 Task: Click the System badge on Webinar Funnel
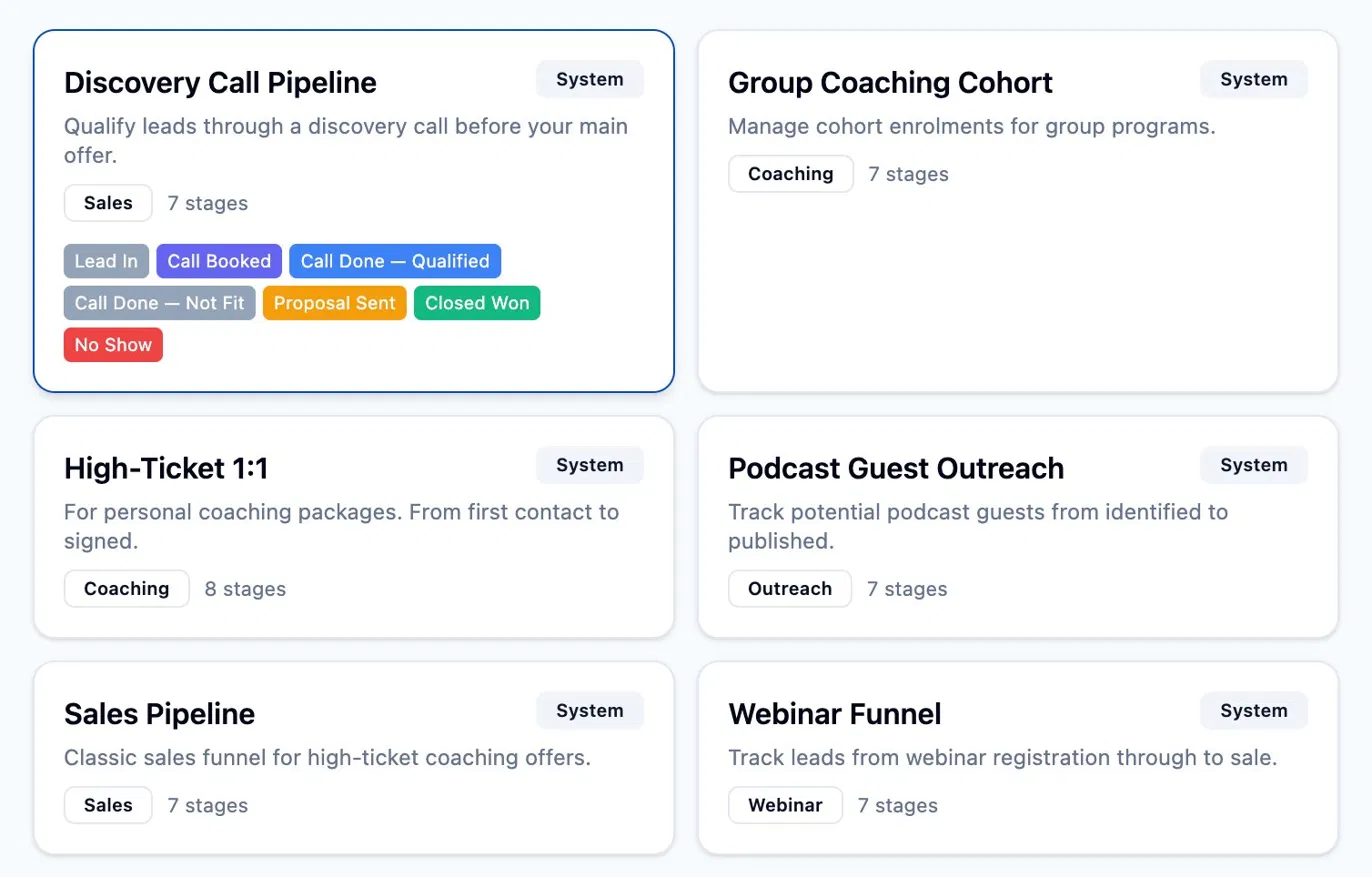point(1254,711)
